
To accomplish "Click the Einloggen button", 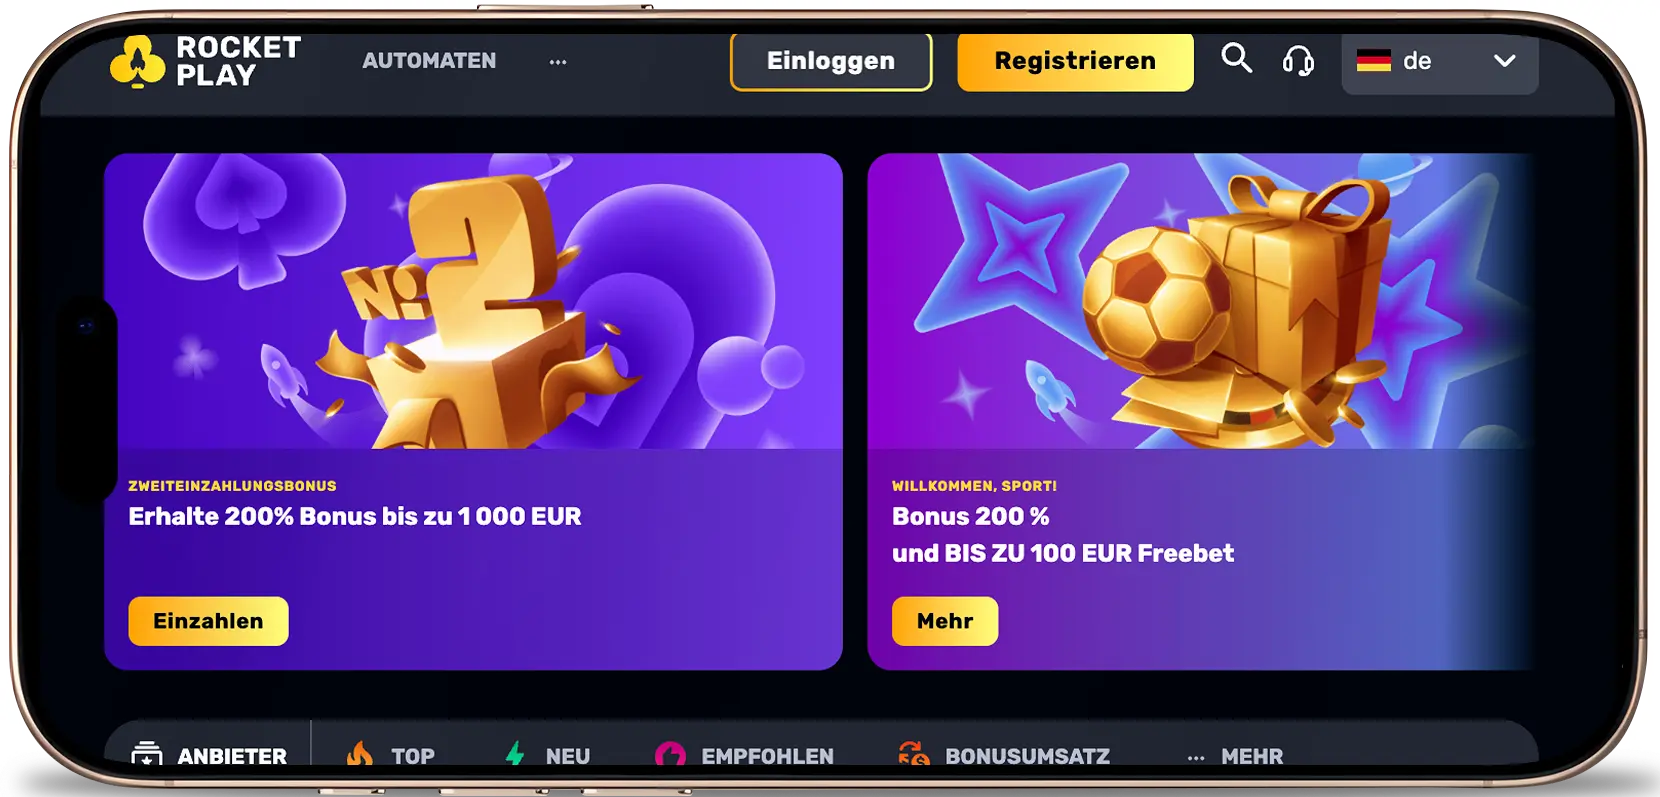I will (831, 61).
